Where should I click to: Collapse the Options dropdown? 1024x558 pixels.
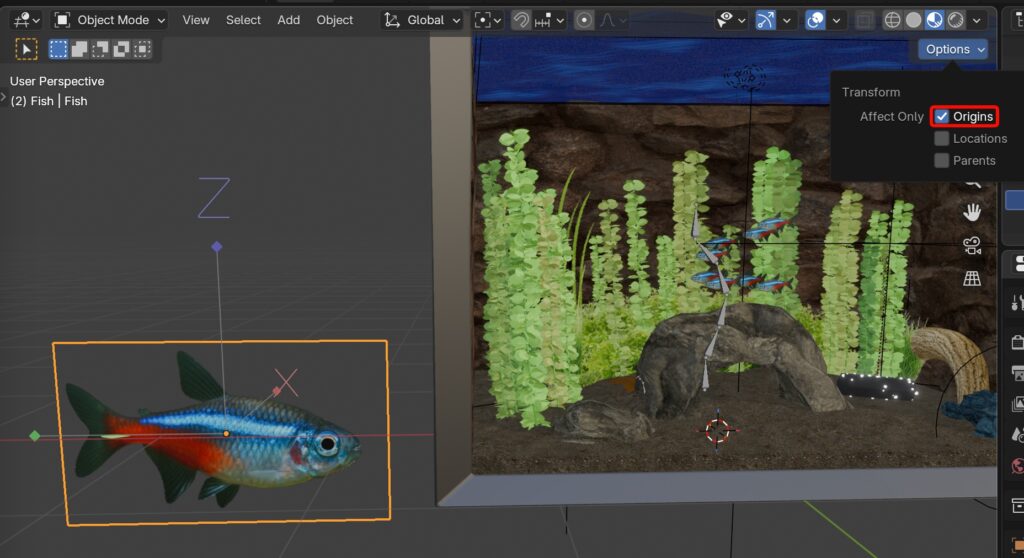click(x=953, y=49)
